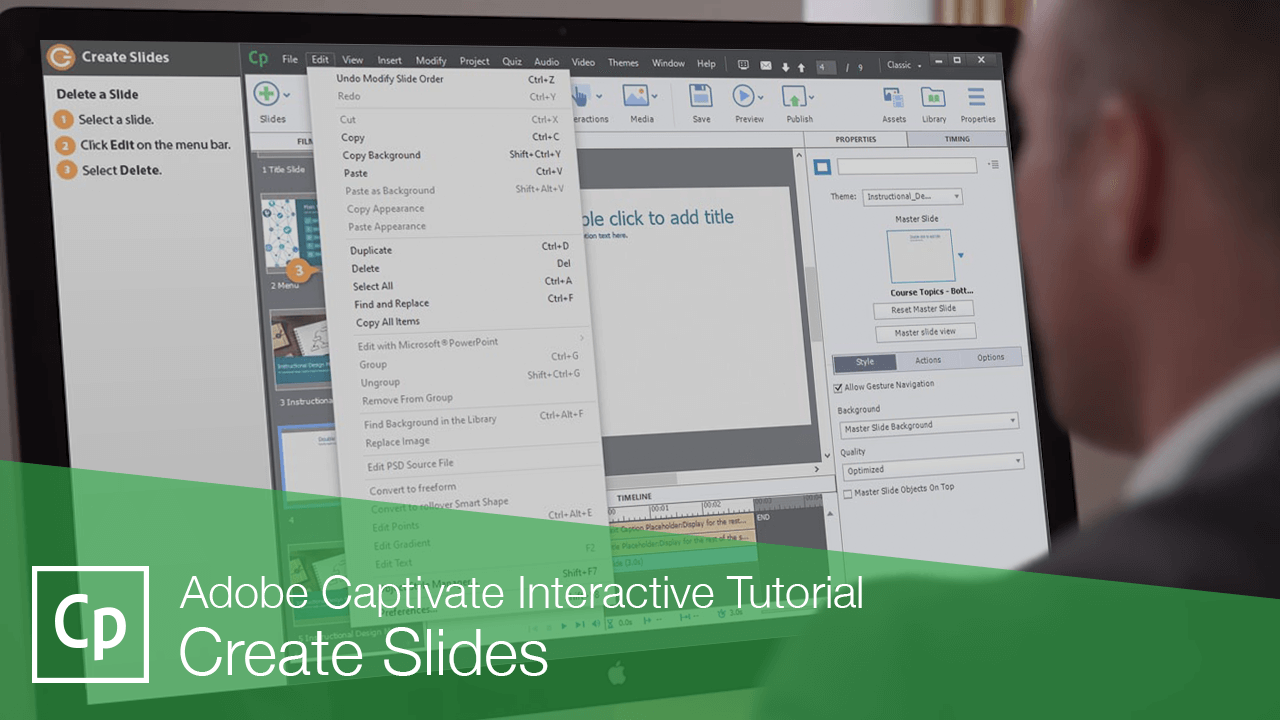Click the slide name field in Properties
The width and height of the screenshot is (1280, 720).
[907, 165]
